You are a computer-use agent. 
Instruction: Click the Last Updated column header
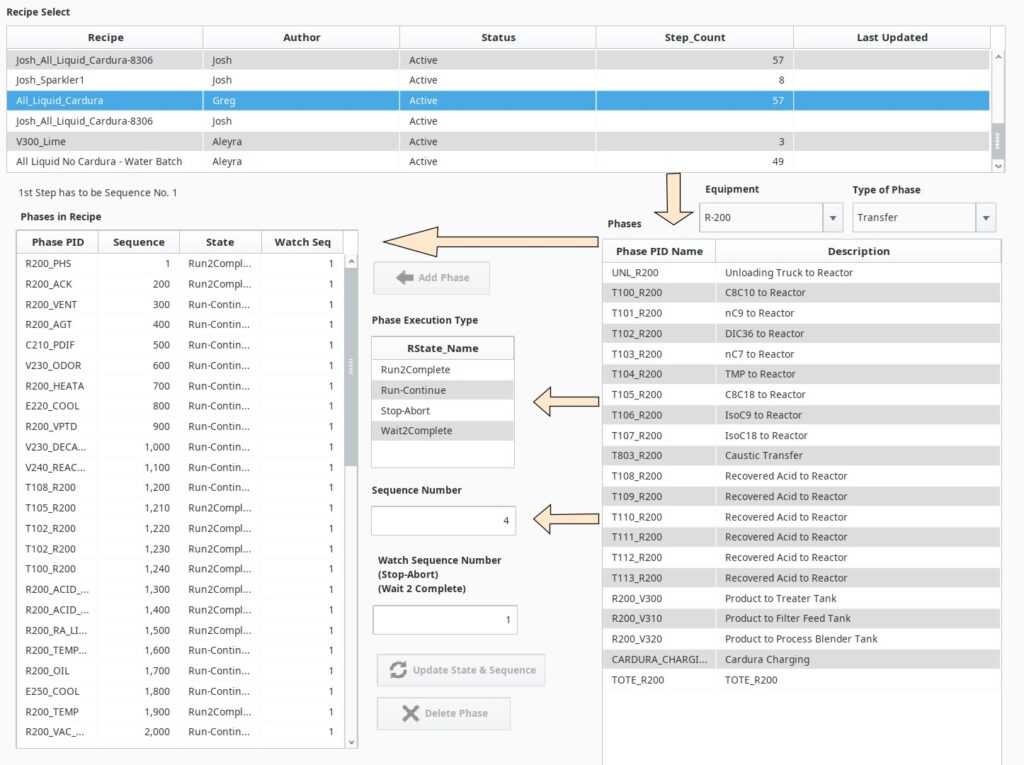pyautogui.click(x=891, y=38)
